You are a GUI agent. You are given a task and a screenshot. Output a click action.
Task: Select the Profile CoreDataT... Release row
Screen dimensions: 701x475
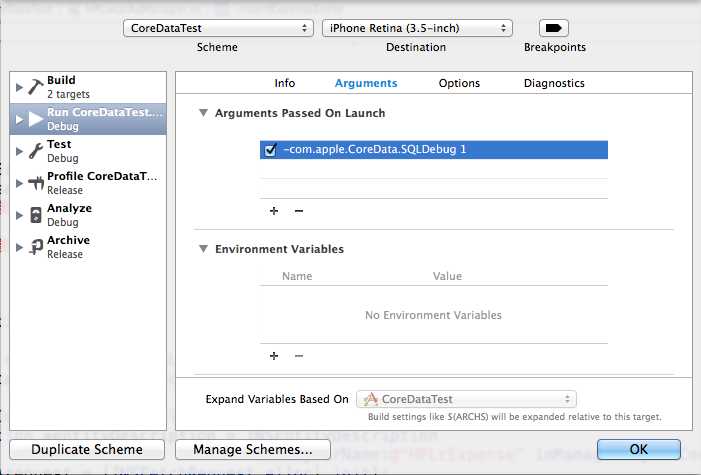click(88, 183)
